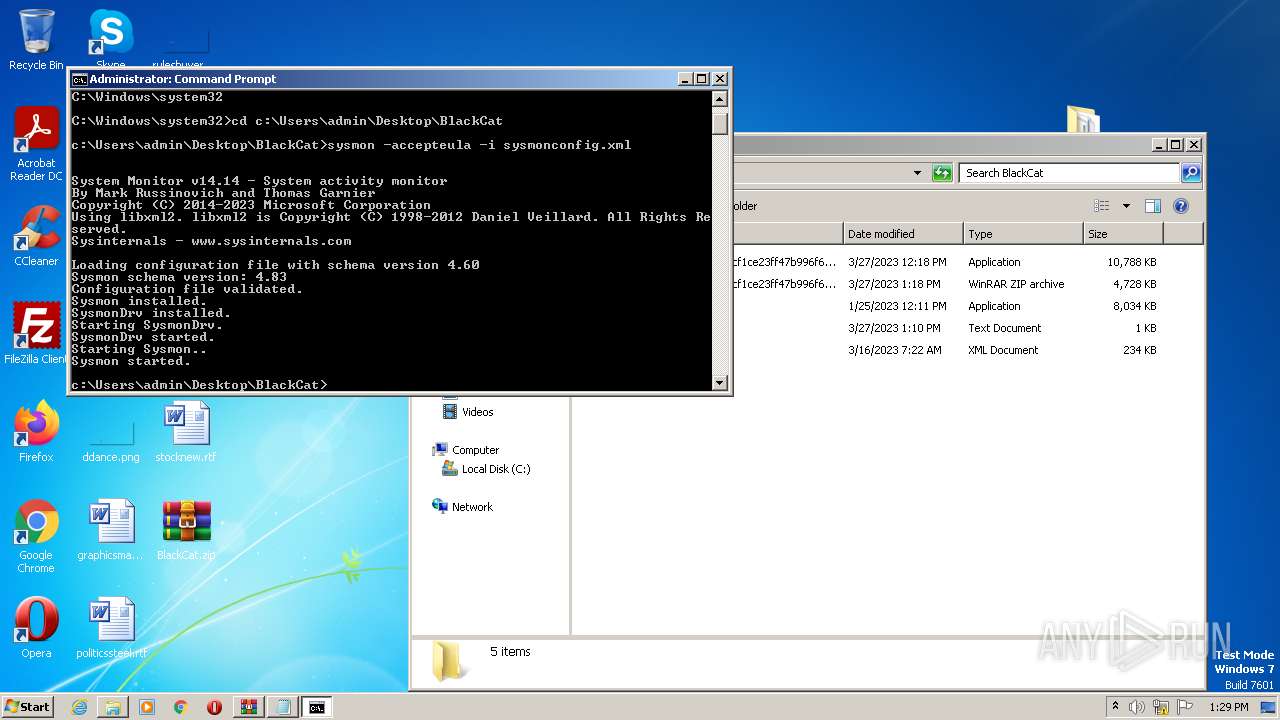Click inside the Search BlackCat field

click(x=1069, y=173)
